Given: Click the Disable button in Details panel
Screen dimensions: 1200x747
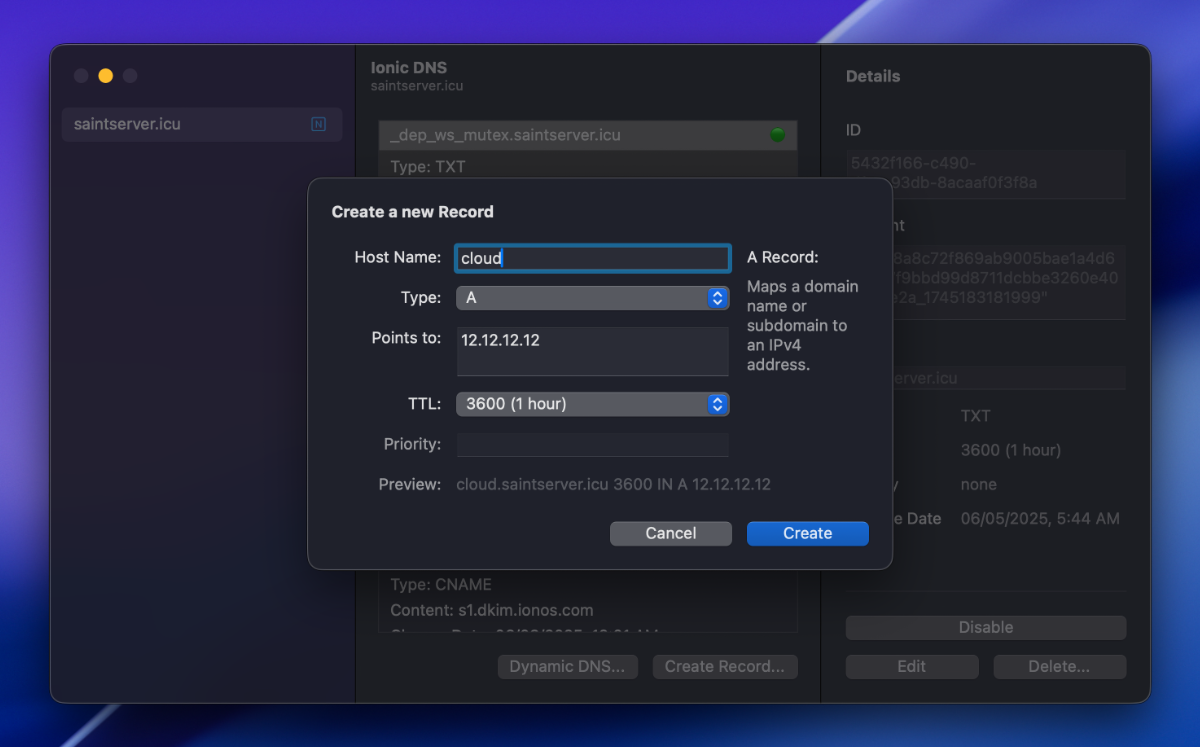Looking at the screenshot, I should coord(985,628).
